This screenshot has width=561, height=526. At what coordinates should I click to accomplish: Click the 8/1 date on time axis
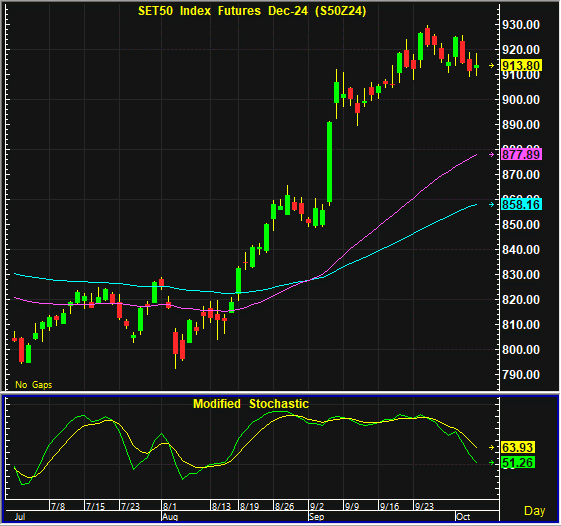point(170,506)
